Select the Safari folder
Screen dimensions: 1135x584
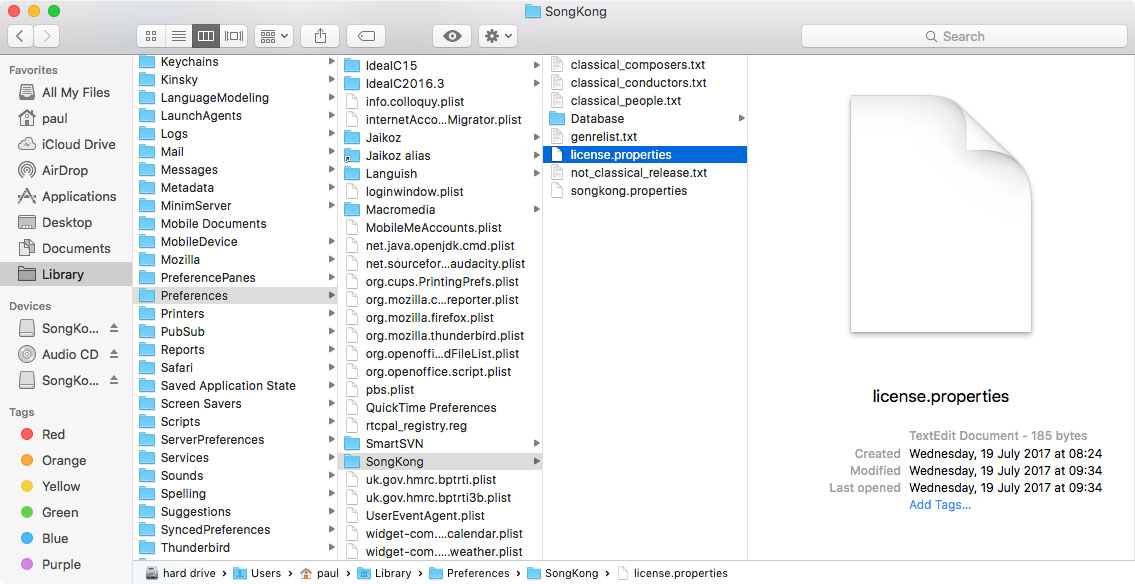(235, 368)
